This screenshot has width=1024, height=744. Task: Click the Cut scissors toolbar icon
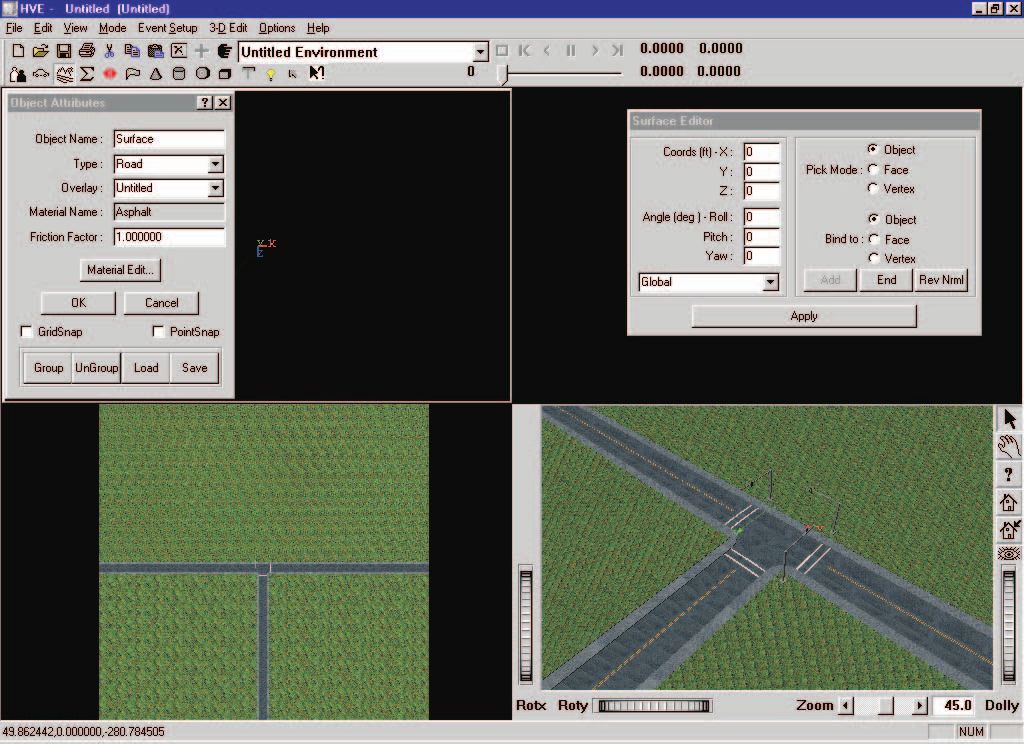[109, 51]
